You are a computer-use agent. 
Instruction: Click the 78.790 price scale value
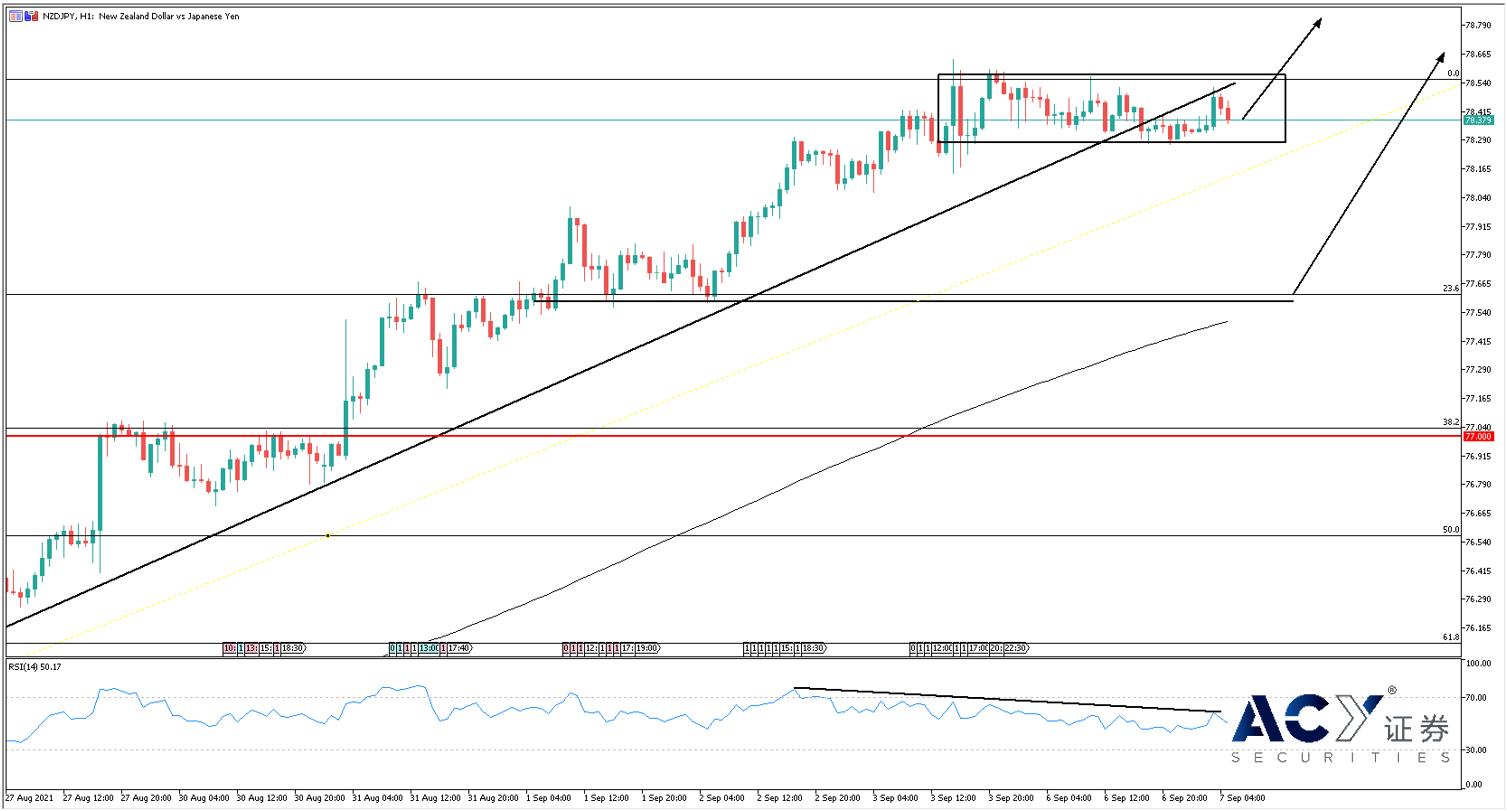click(x=1479, y=25)
